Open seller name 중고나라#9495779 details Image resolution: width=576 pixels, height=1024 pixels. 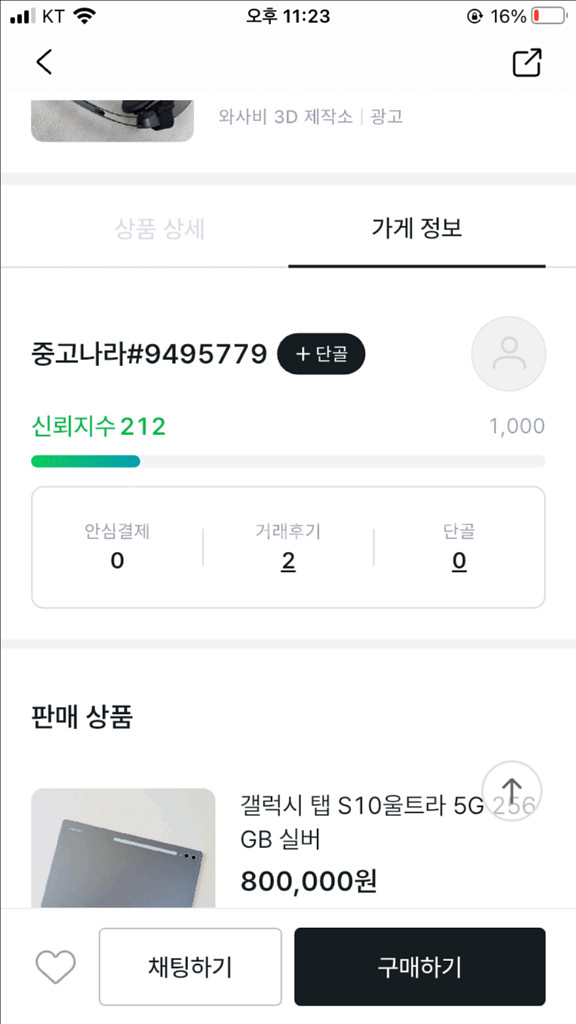pyautogui.click(x=147, y=354)
